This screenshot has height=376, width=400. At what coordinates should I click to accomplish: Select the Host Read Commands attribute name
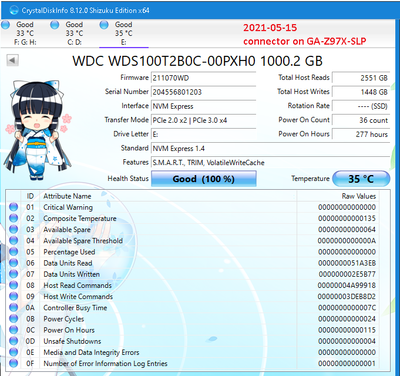[77, 285]
